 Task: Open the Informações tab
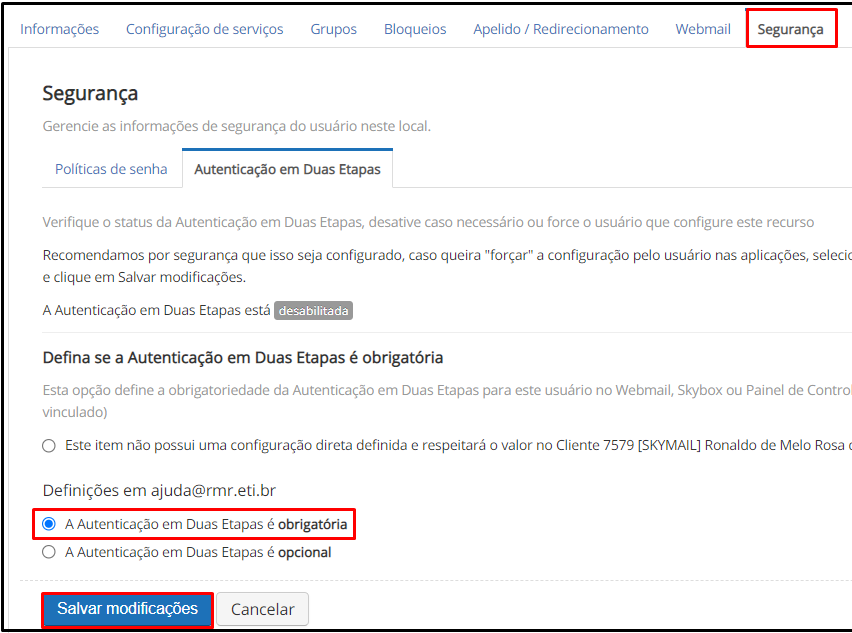[x=59, y=29]
